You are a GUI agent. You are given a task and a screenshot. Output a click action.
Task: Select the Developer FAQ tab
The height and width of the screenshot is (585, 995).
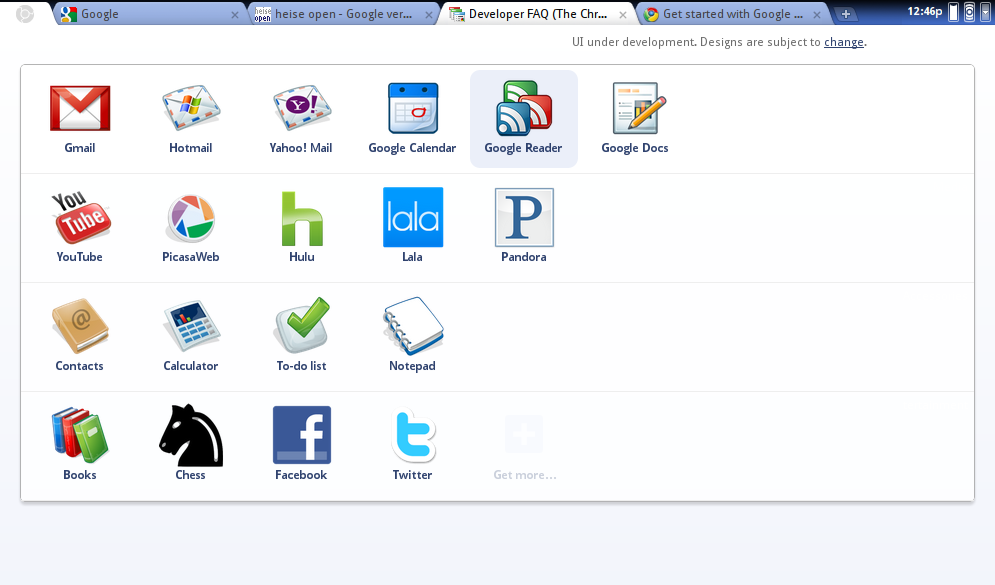537,14
